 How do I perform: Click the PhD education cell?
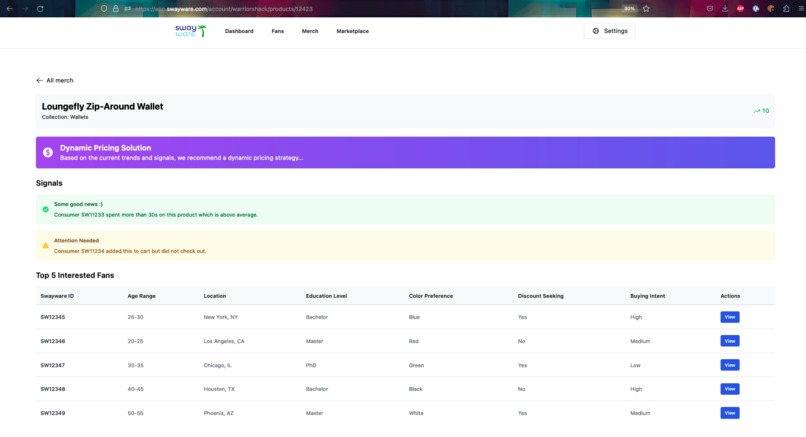pos(311,366)
